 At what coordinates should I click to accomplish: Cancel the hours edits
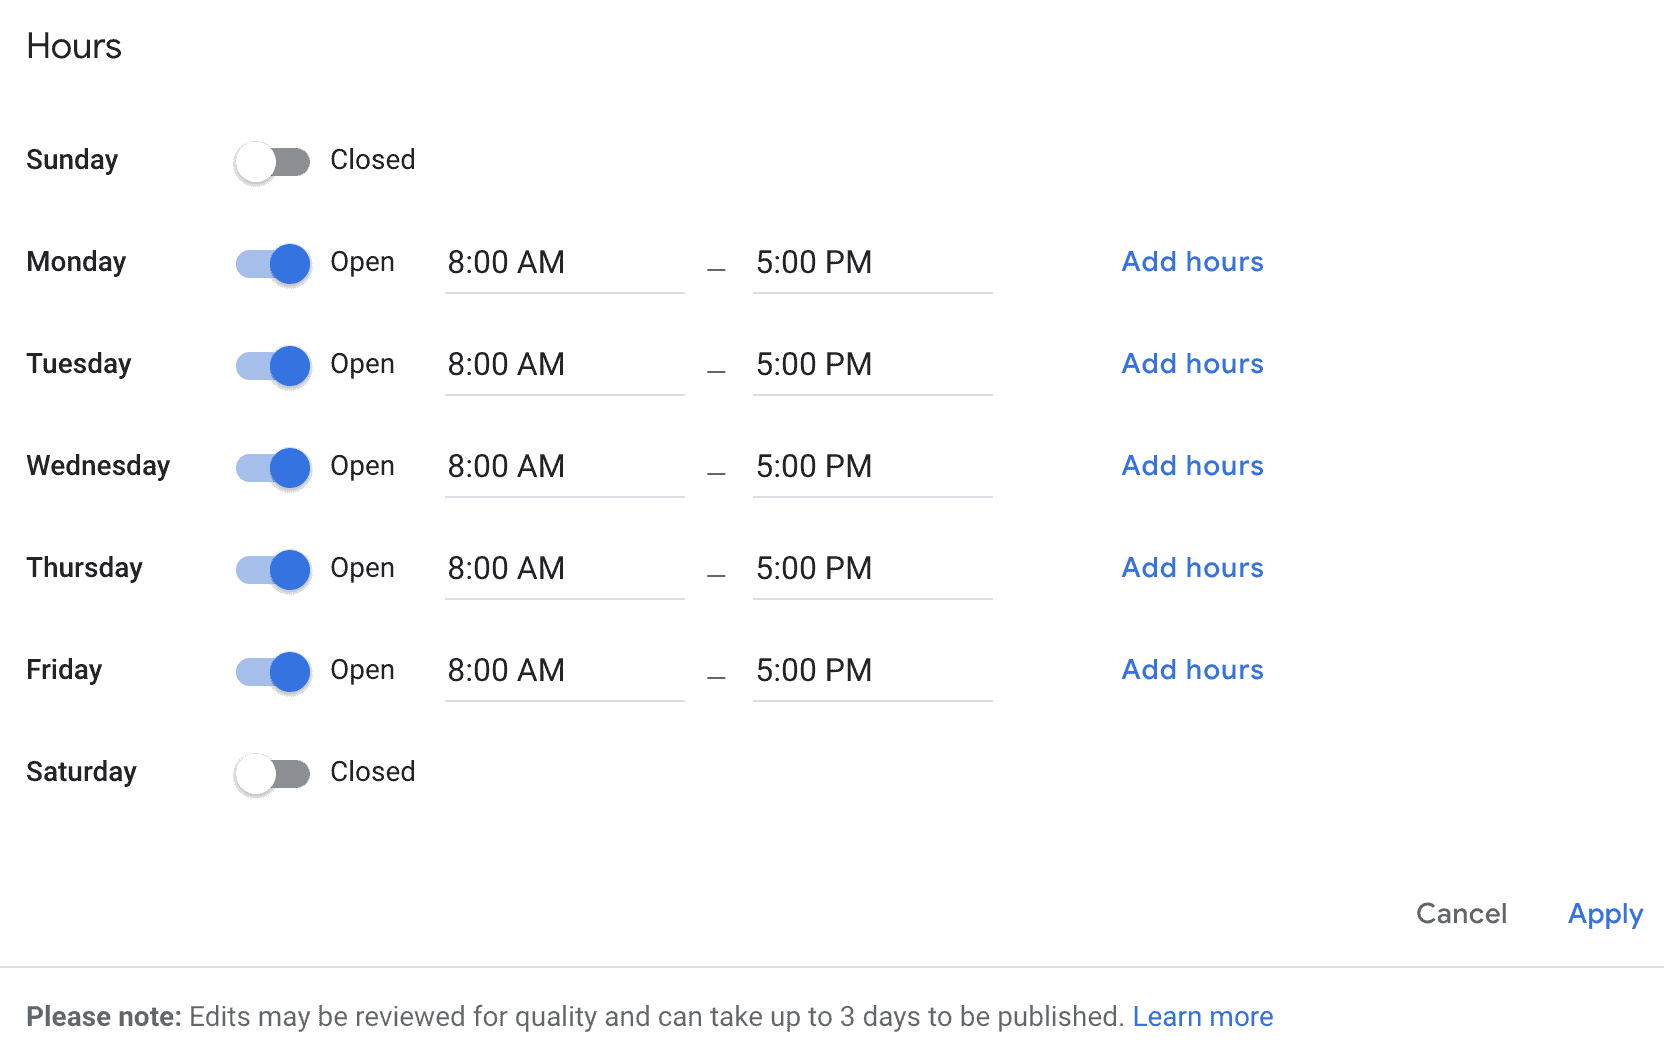point(1461,913)
